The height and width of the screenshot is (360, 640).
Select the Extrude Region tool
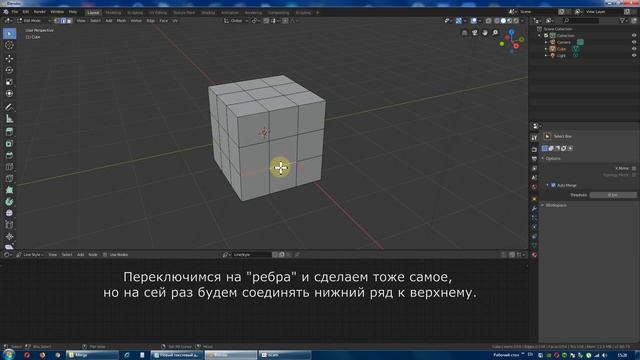coord(9,132)
